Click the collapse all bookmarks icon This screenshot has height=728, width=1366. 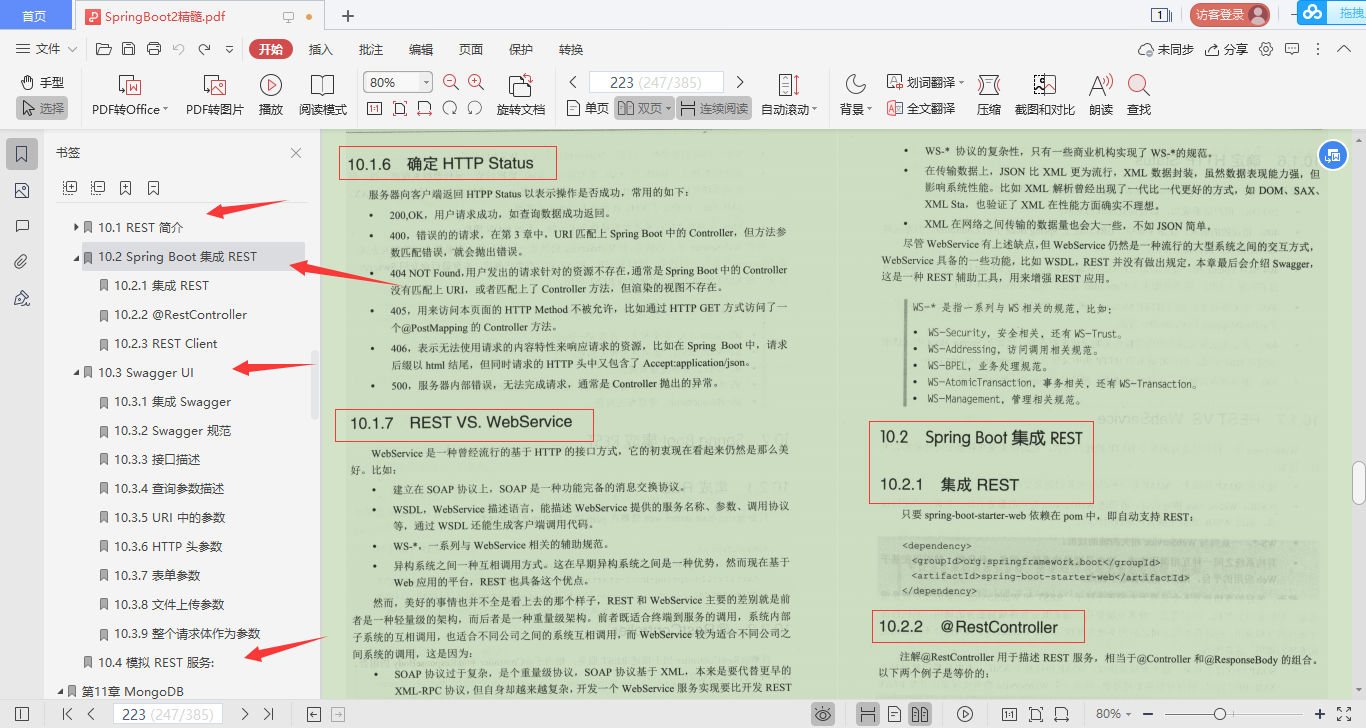point(98,187)
